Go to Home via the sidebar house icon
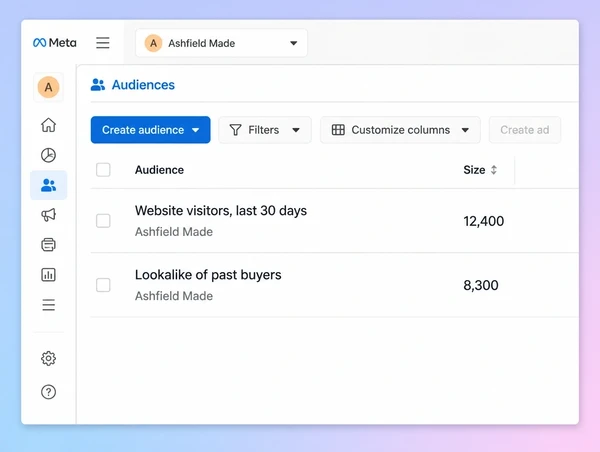This screenshot has height=452, width=600. coord(48,125)
